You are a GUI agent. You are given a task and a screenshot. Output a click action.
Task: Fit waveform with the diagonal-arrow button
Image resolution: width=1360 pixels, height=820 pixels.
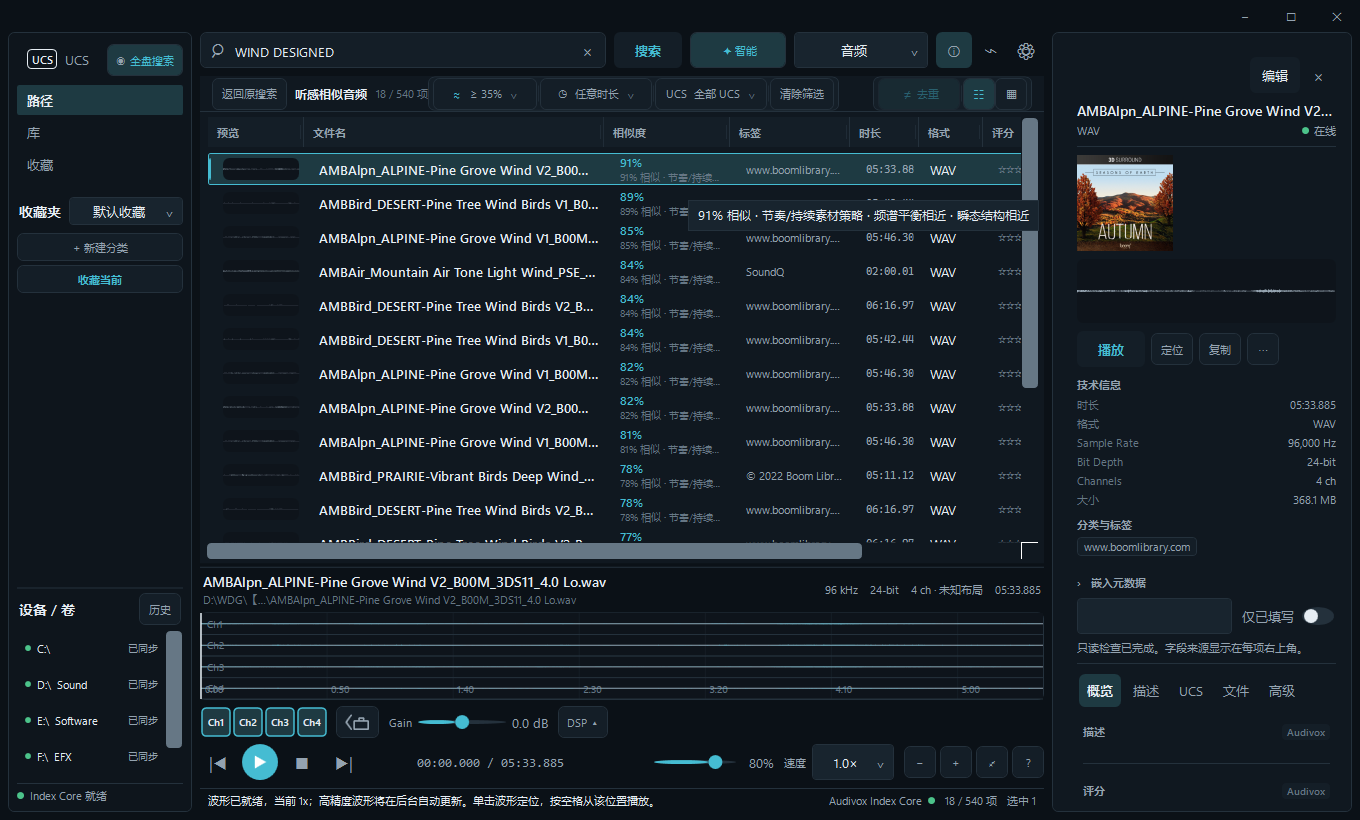[992, 762]
